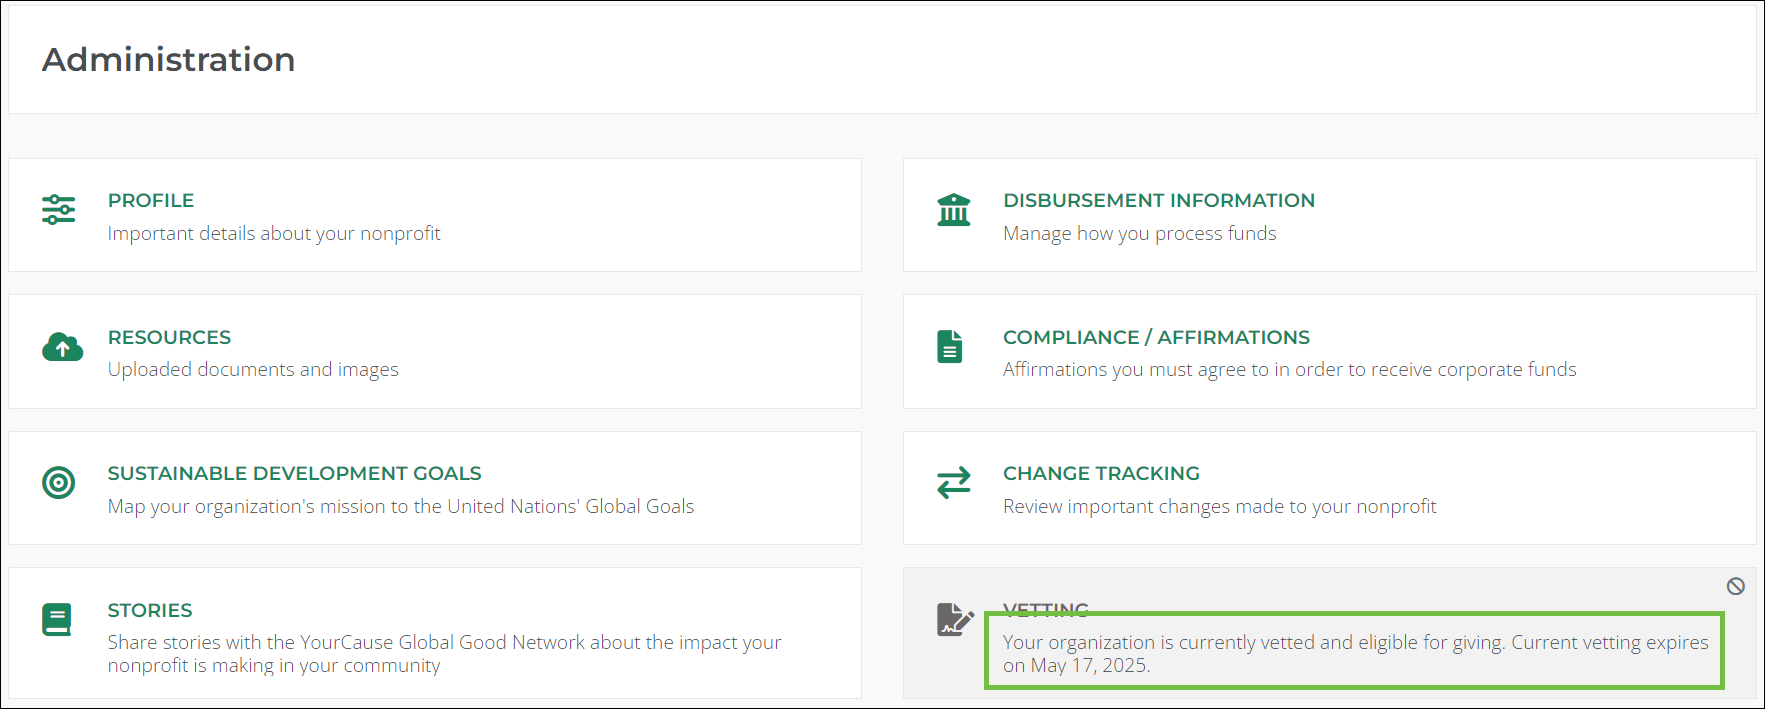Click the Disbursement Information bank icon
Image resolution: width=1765 pixels, height=709 pixels.
pyautogui.click(x=953, y=210)
